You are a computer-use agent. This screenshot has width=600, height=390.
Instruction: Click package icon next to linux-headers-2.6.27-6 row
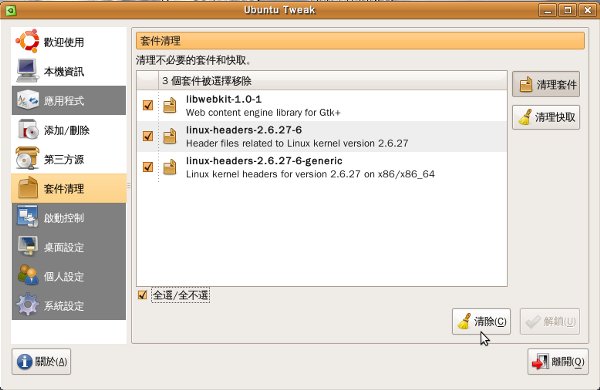[x=170, y=137]
